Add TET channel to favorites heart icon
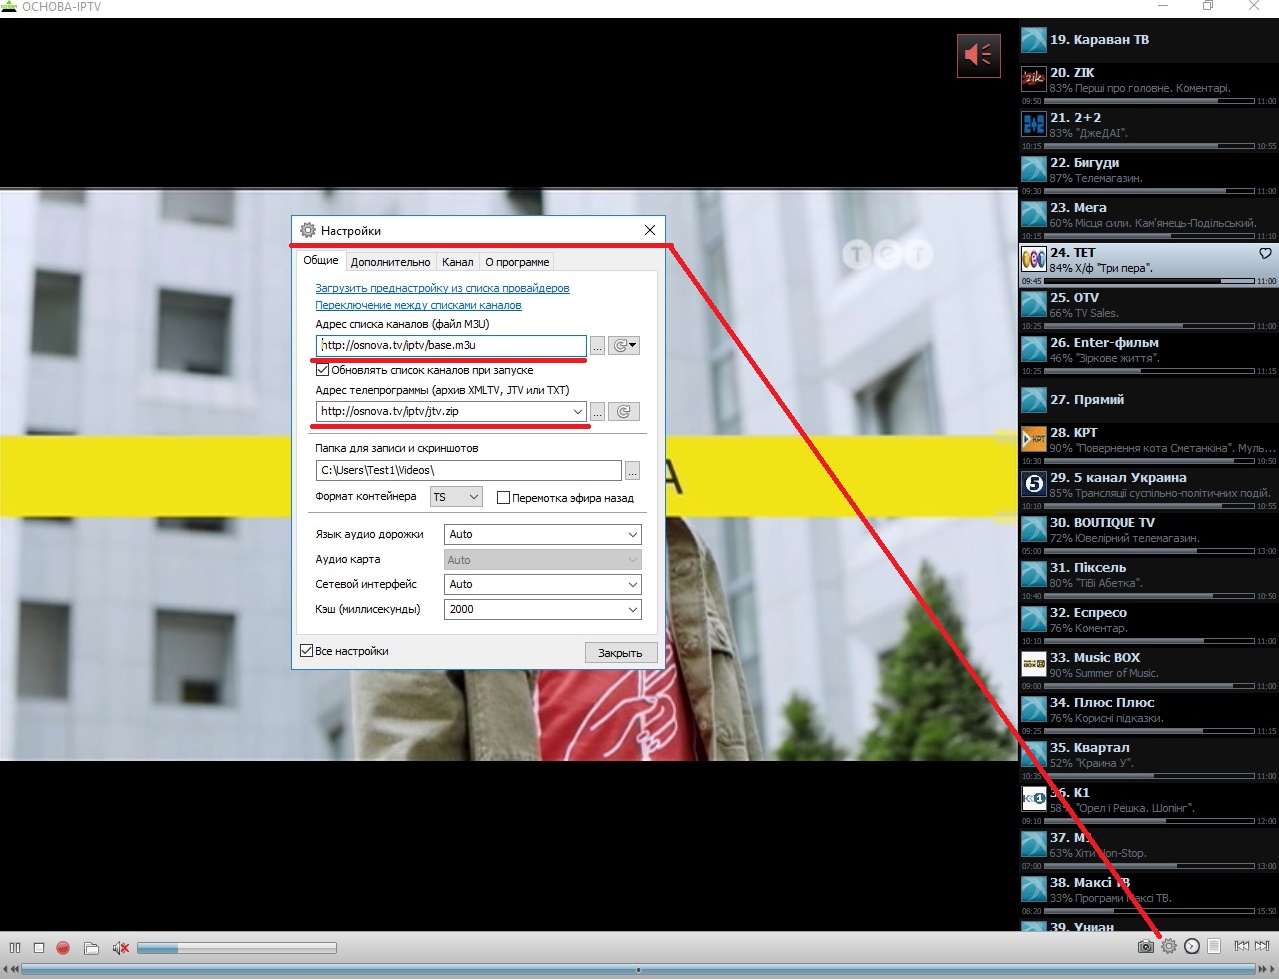 click(1265, 253)
